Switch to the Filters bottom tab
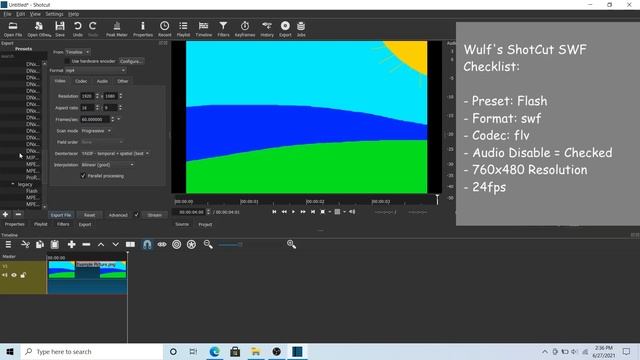640x360 pixels. coord(63,224)
